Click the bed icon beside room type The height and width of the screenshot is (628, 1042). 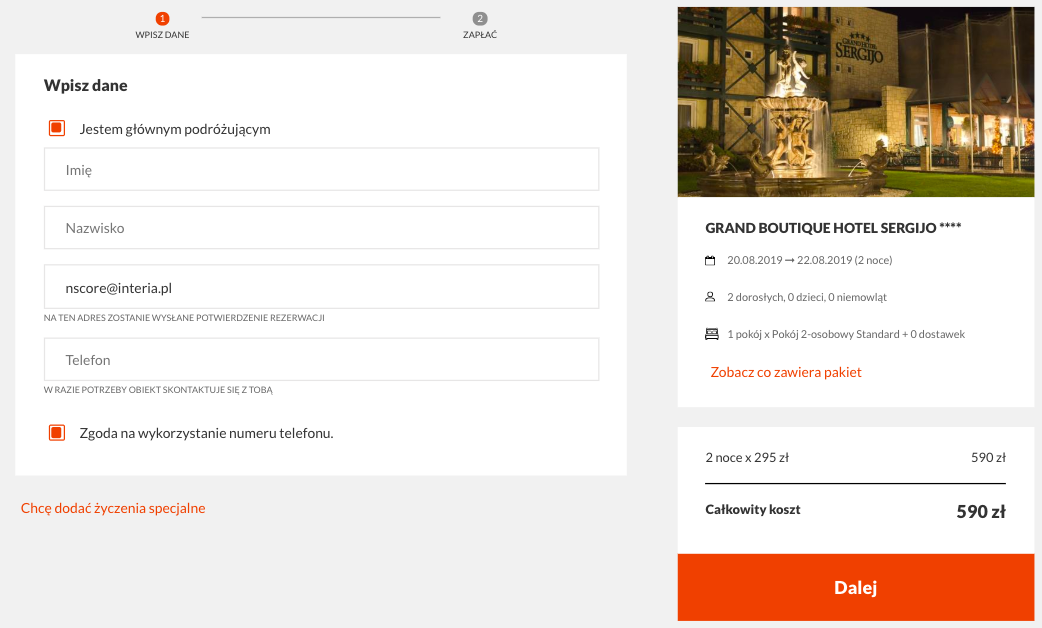[x=712, y=334]
